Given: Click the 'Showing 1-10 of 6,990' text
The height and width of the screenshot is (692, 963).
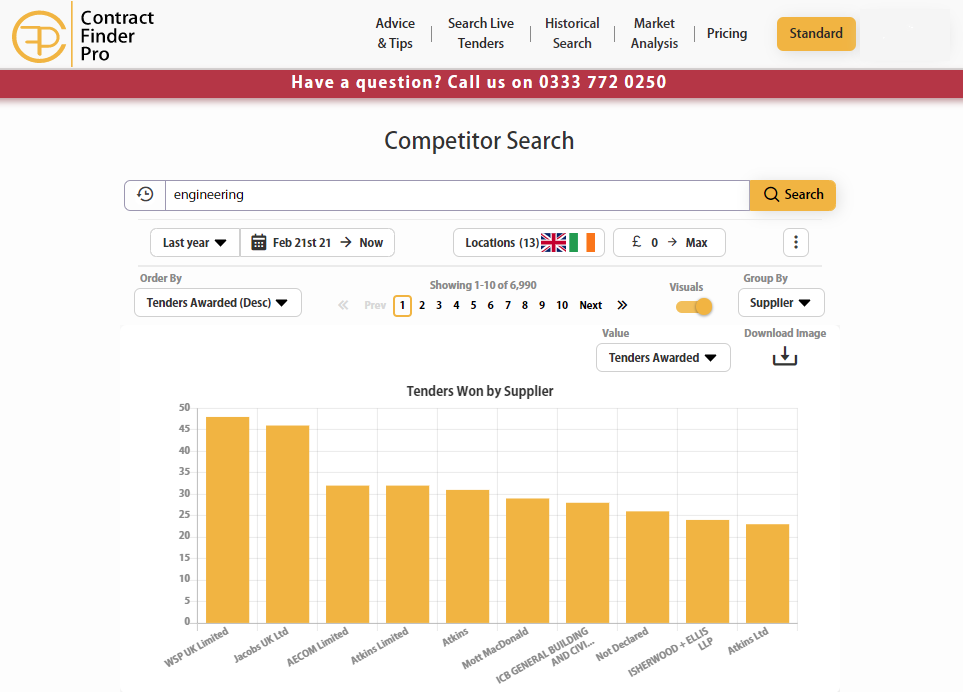Looking at the screenshot, I should (x=483, y=285).
